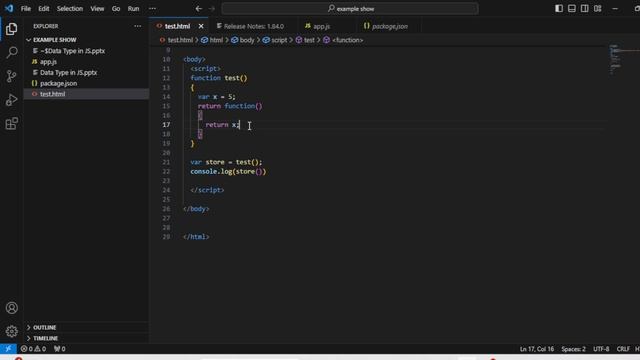Collapse the EXAMPLE SHOW folder section
This screenshot has height=360, width=640.
tap(54, 40)
